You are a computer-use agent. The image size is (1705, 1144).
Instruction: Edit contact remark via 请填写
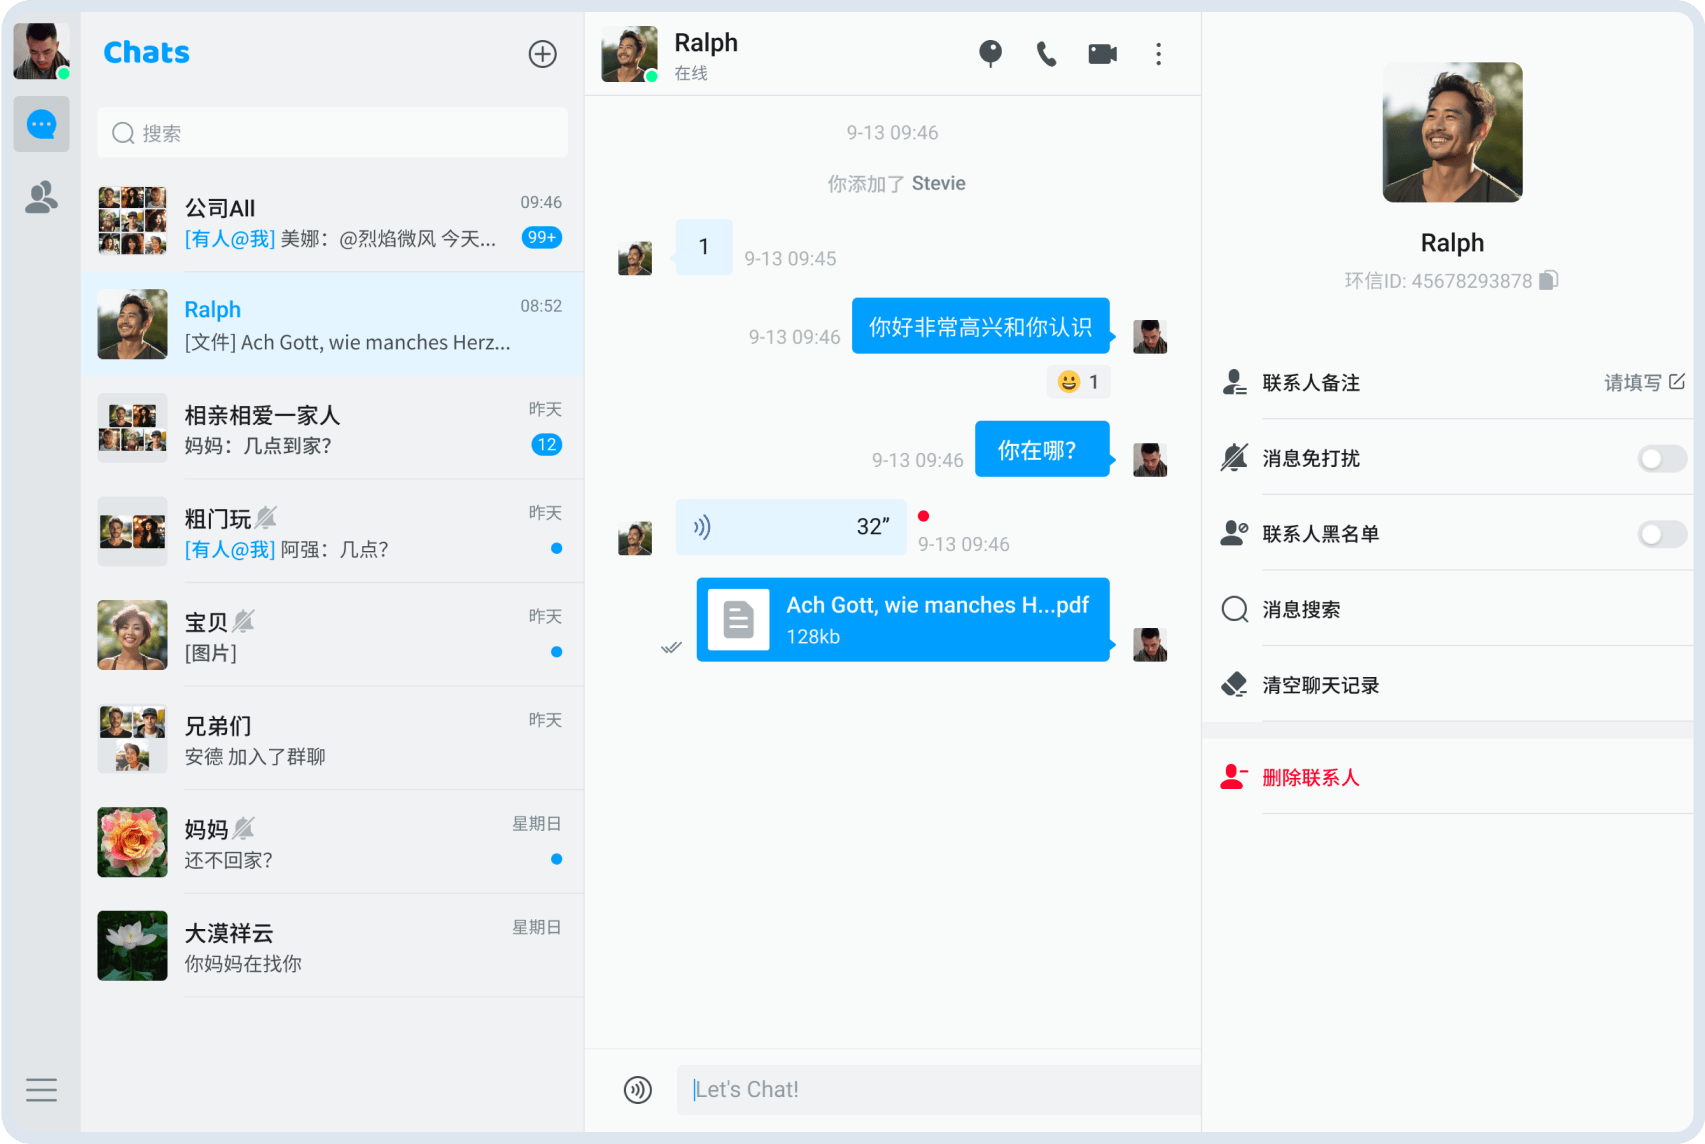tap(1644, 383)
